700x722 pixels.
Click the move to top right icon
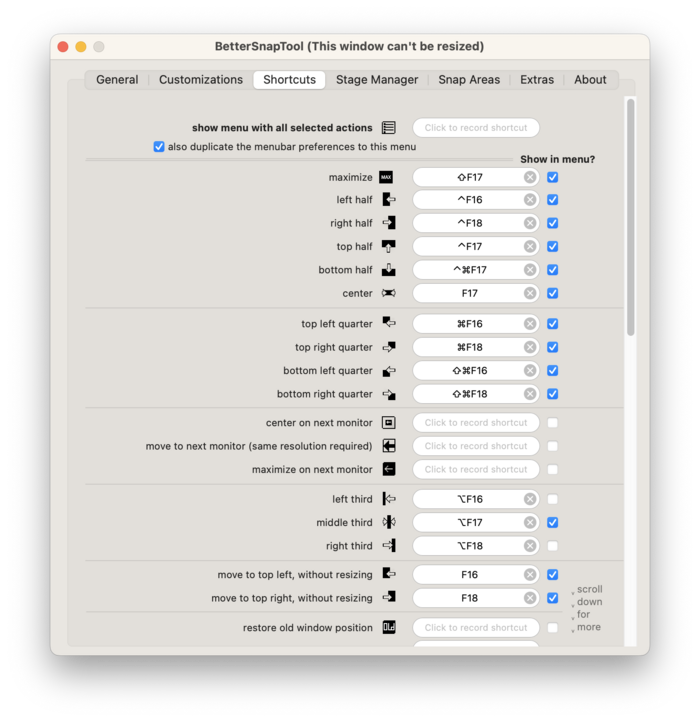point(389,597)
